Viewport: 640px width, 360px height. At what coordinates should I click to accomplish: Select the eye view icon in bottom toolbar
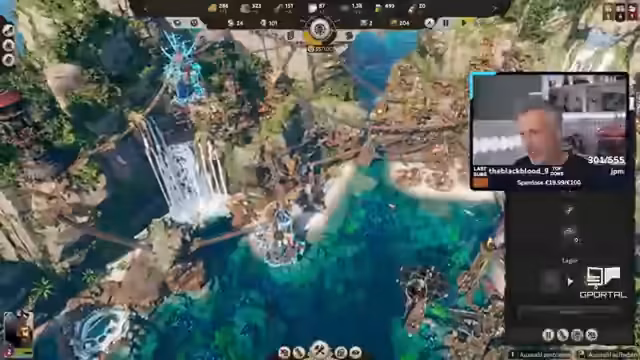click(x=356, y=352)
